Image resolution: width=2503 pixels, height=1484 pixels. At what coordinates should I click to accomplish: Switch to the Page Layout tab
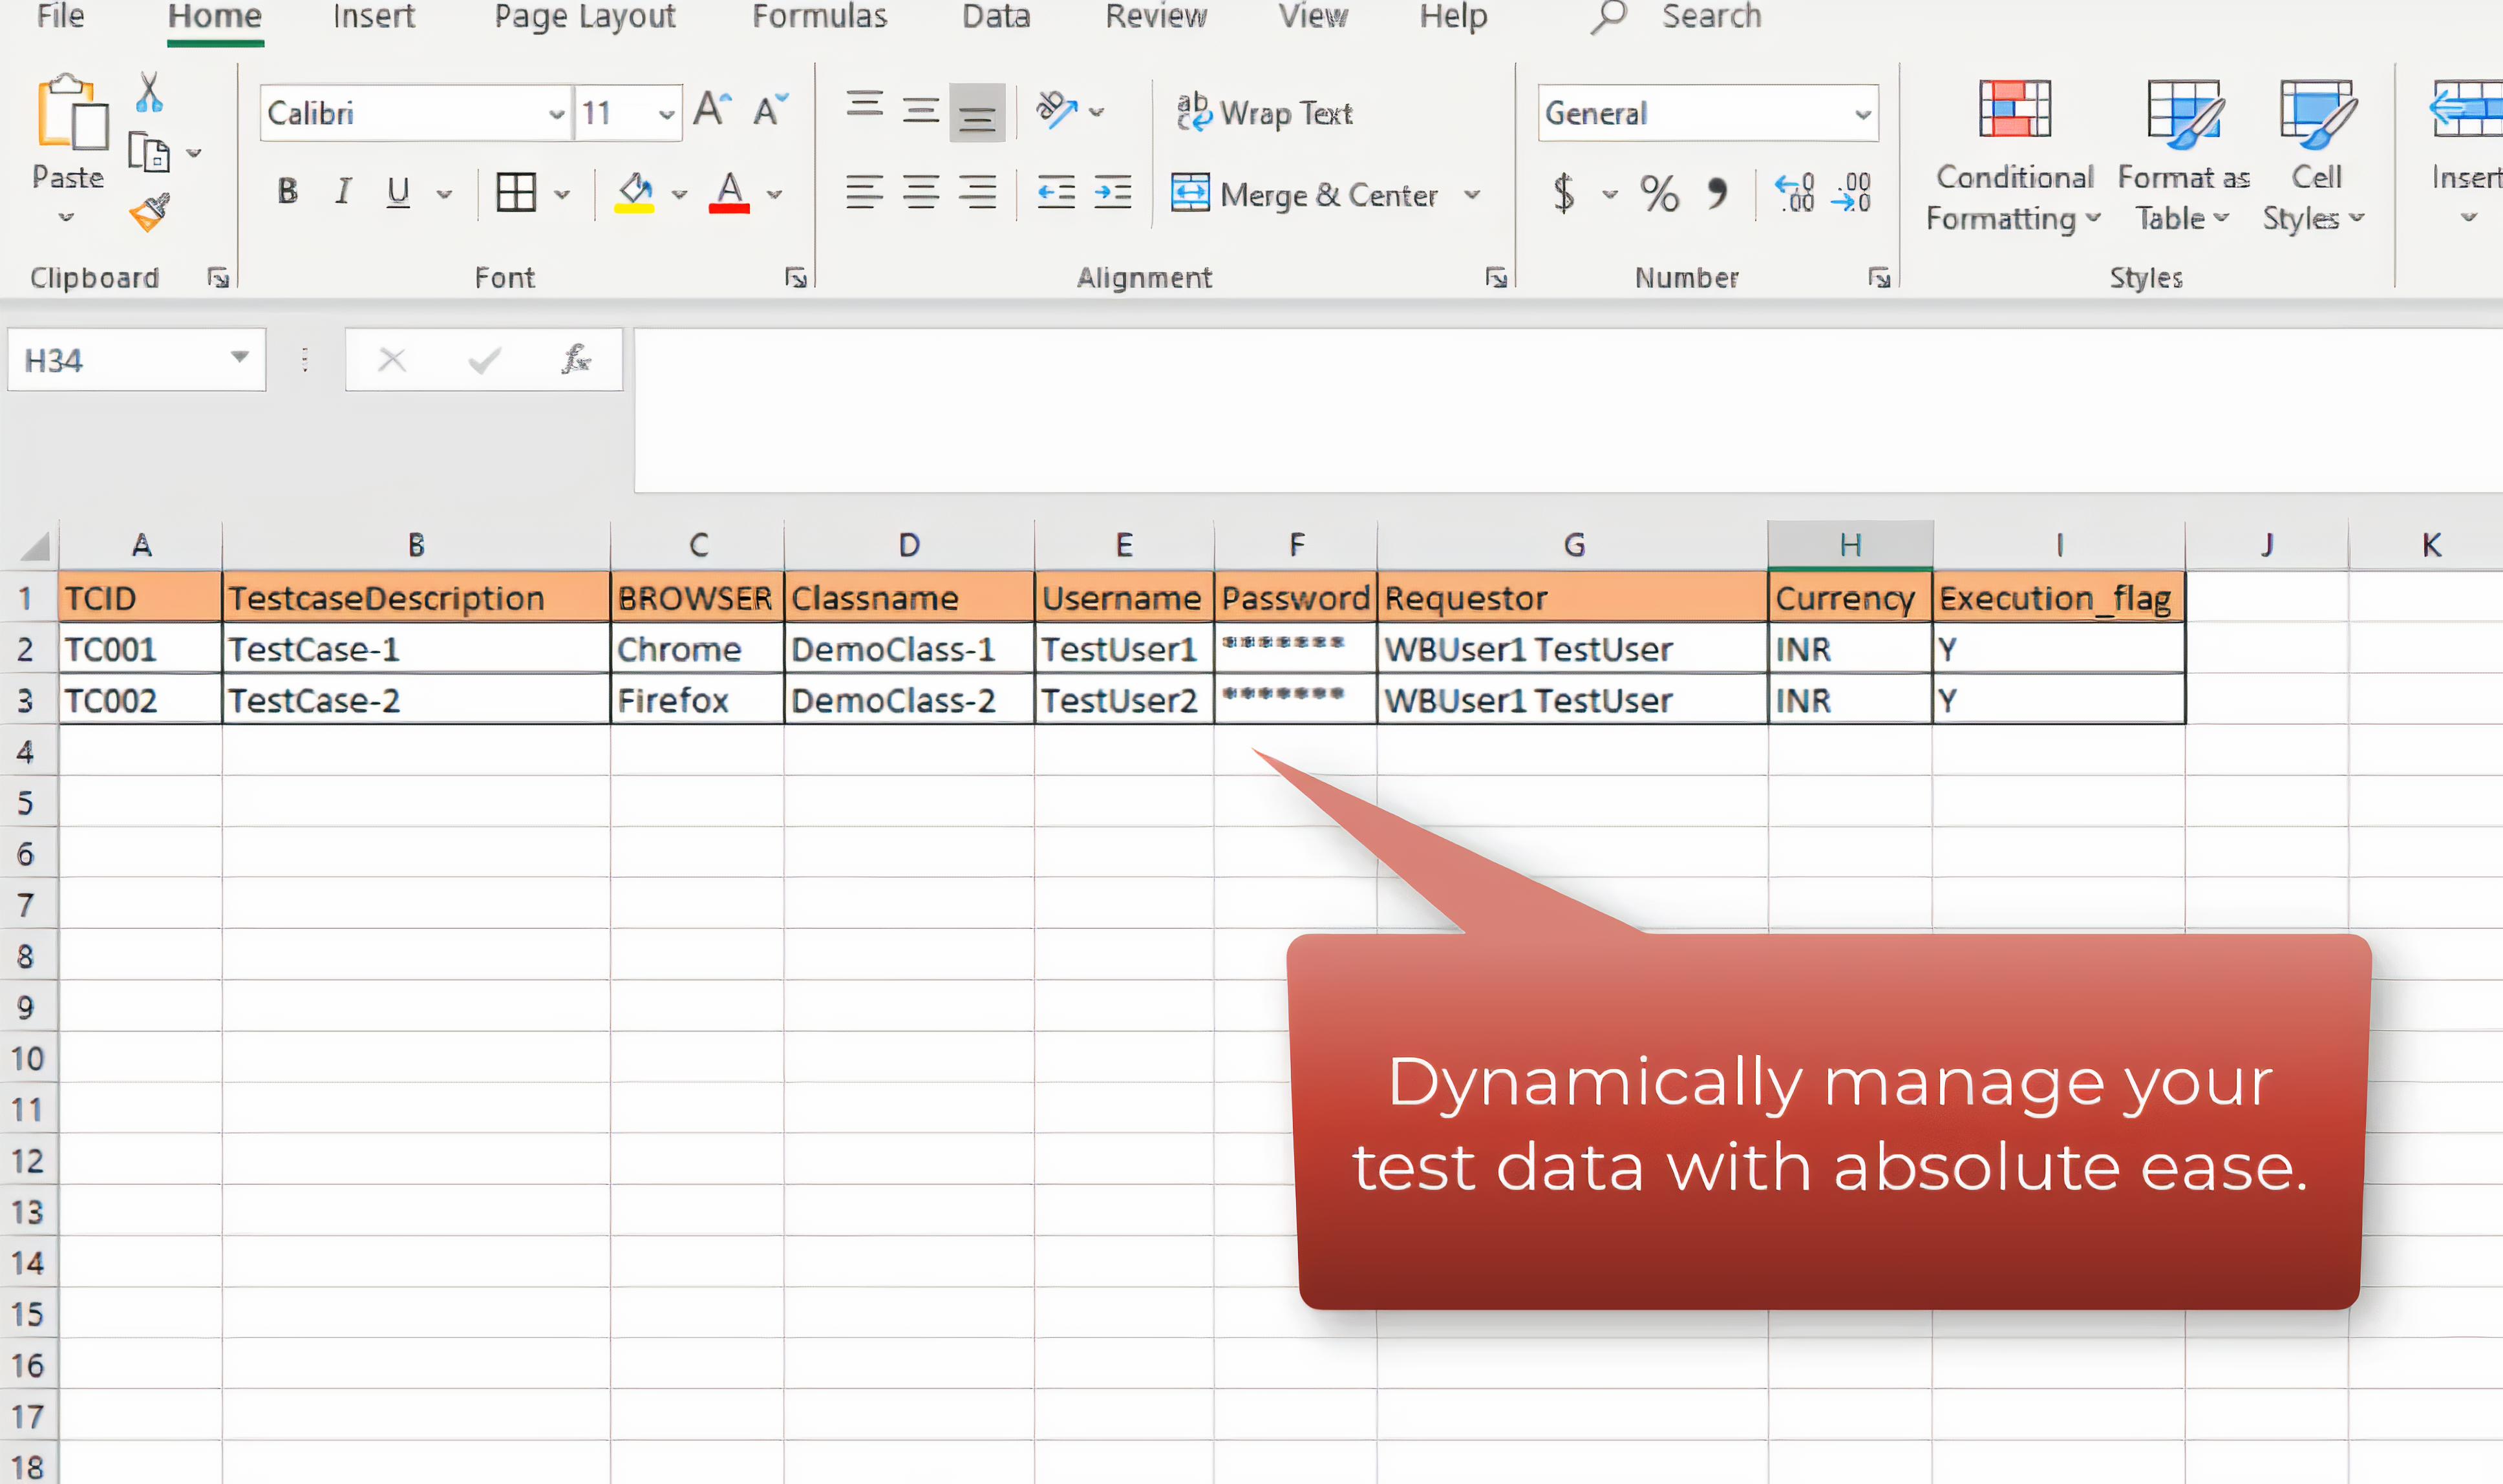coord(585,16)
